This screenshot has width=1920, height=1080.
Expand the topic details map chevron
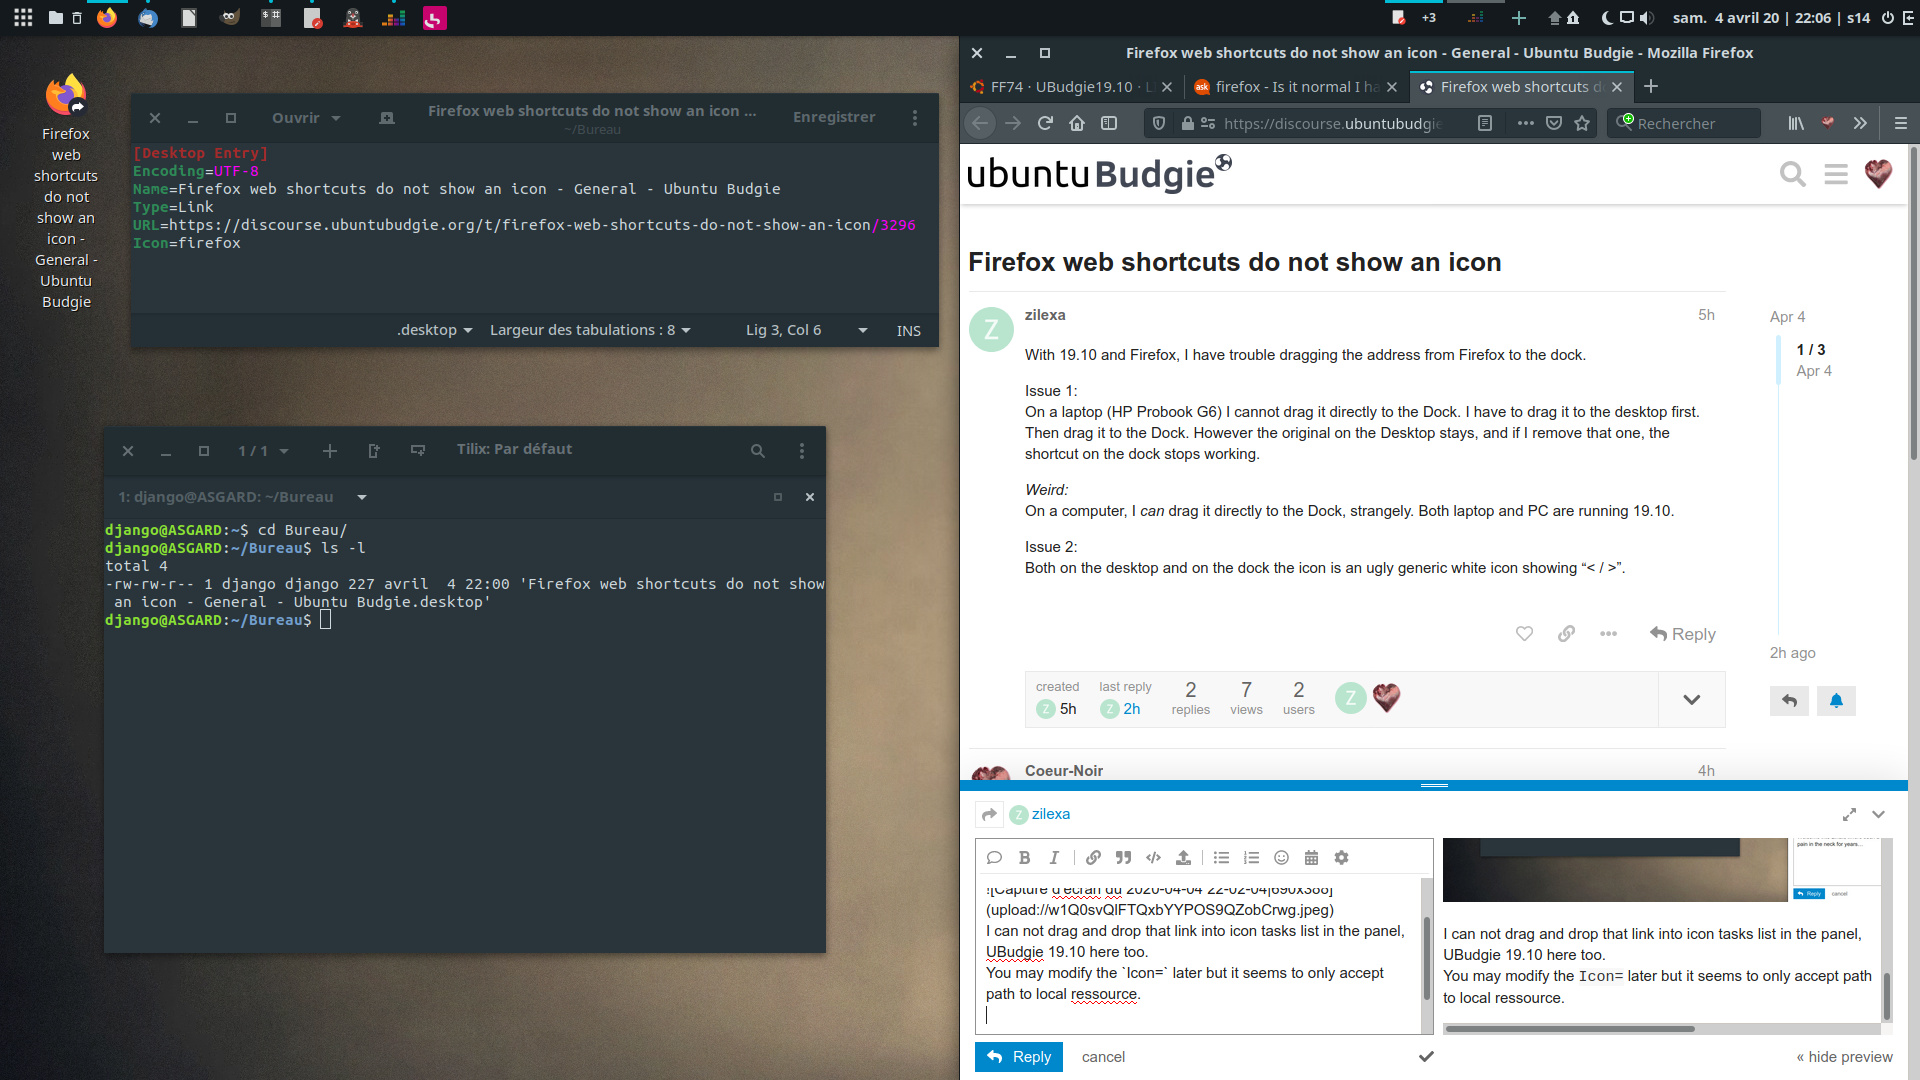1692,700
